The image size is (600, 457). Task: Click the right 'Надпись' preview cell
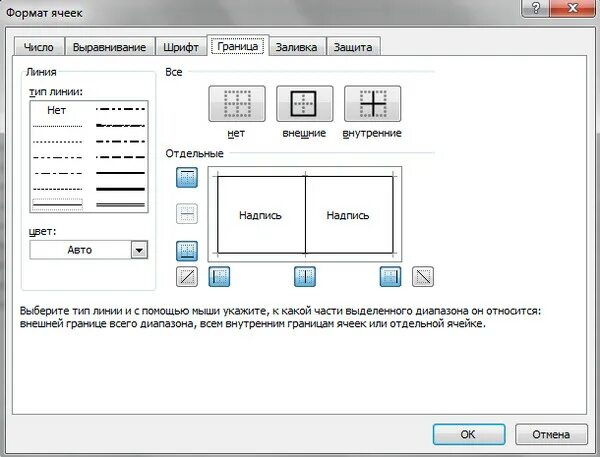point(348,215)
